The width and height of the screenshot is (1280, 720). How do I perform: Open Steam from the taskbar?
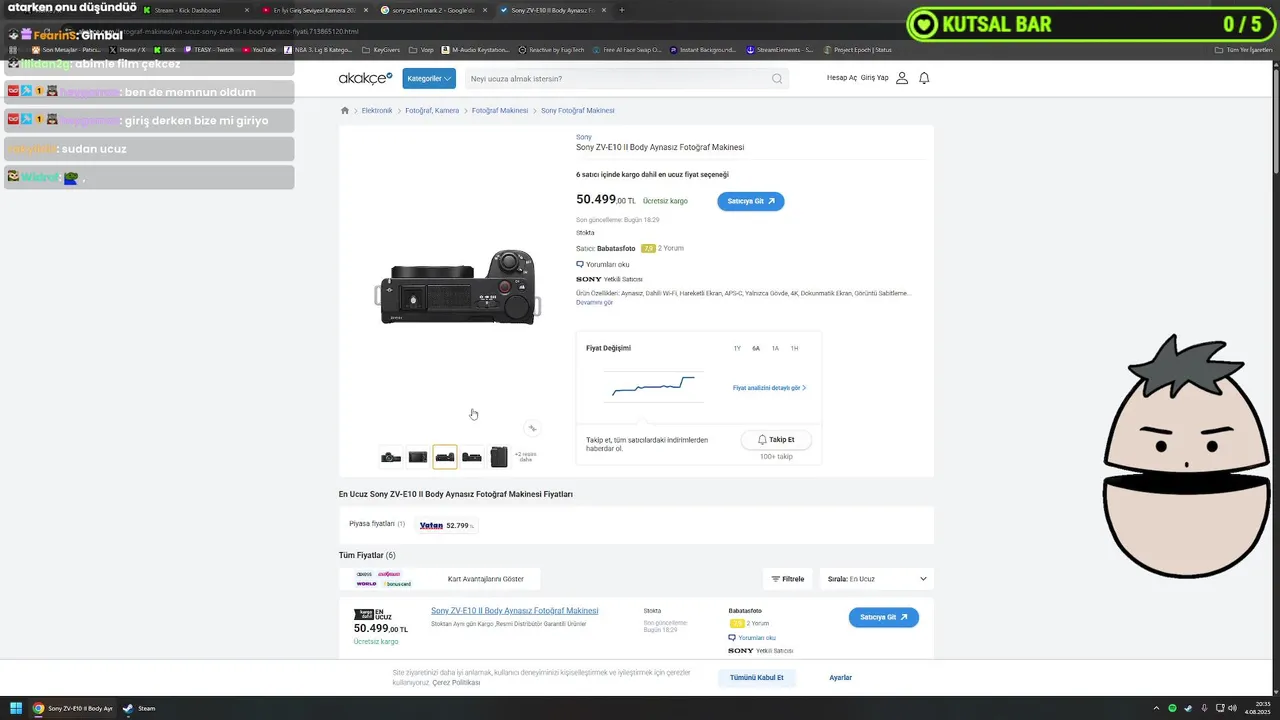(x=139, y=708)
